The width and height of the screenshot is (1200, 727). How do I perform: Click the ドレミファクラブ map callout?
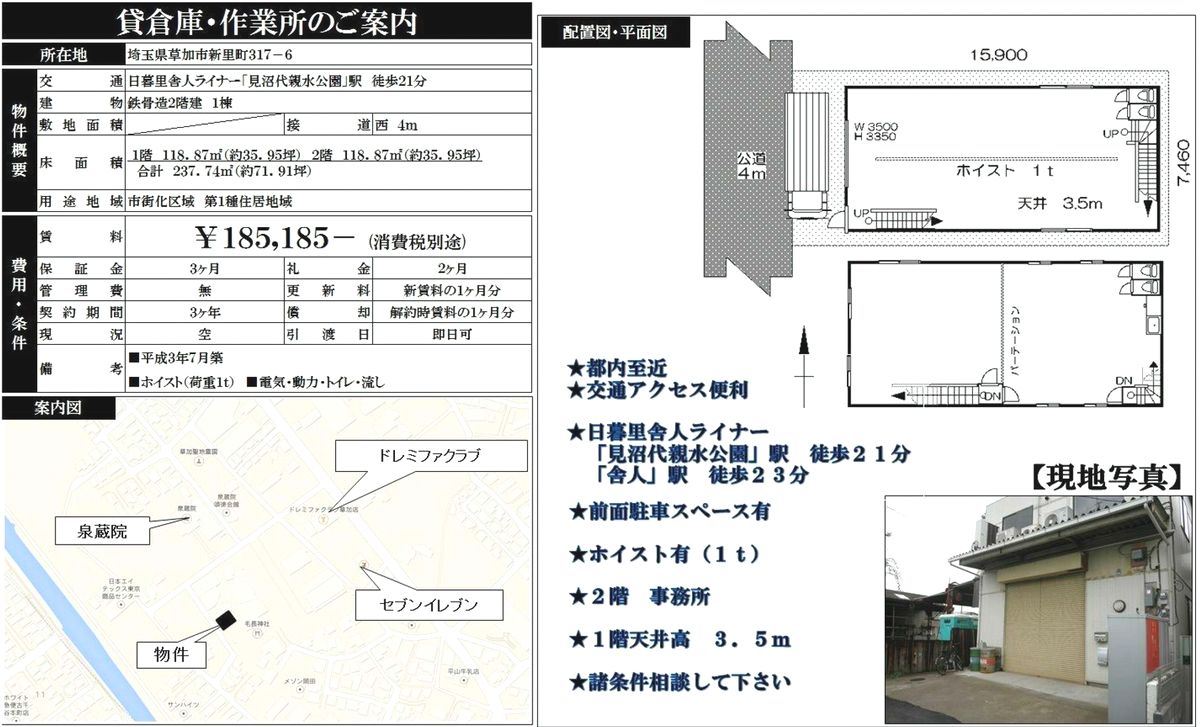point(431,456)
